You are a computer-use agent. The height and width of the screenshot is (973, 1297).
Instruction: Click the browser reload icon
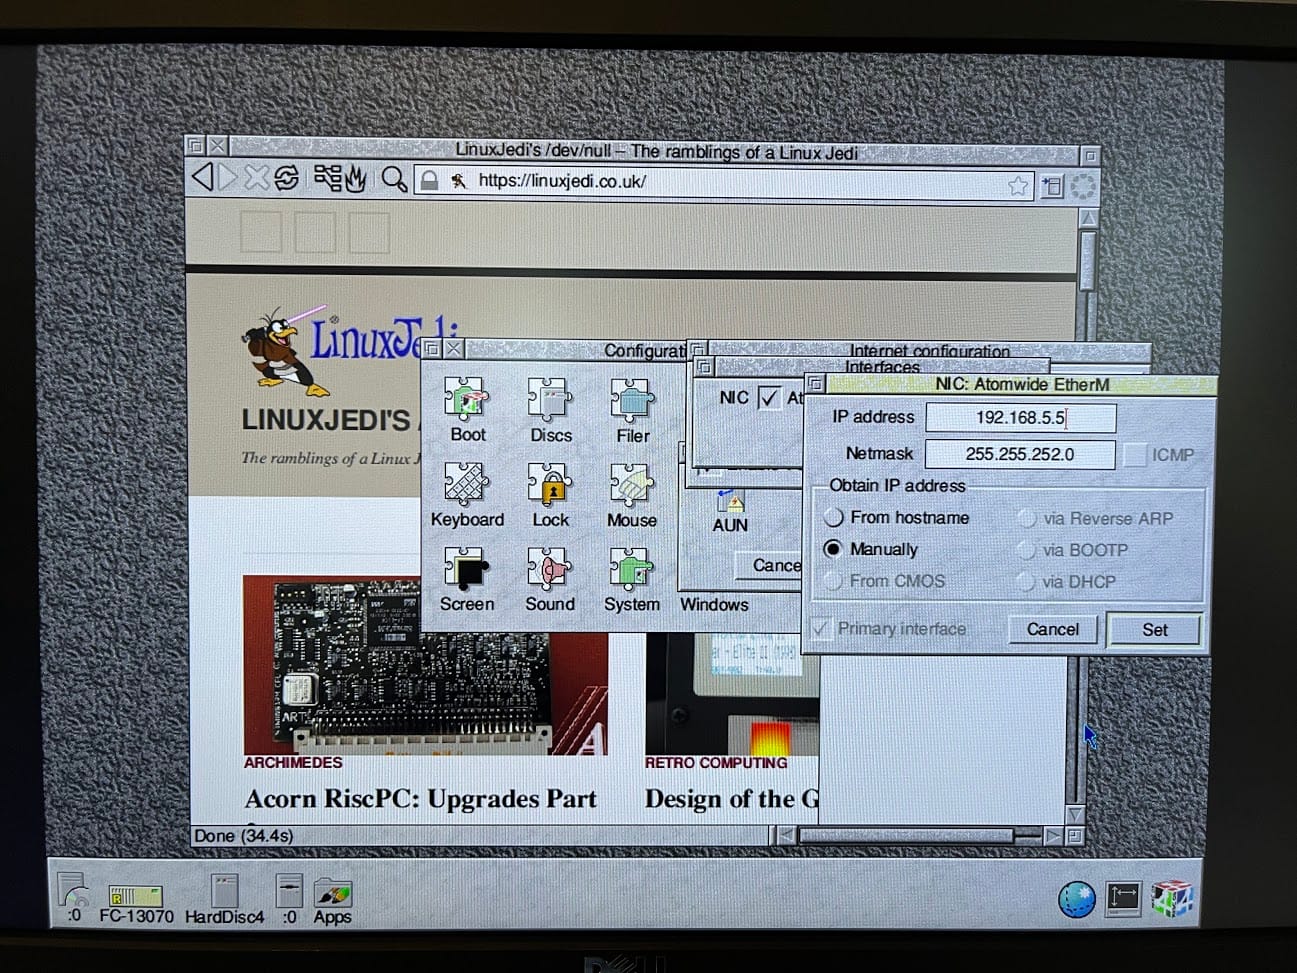click(286, 179)
